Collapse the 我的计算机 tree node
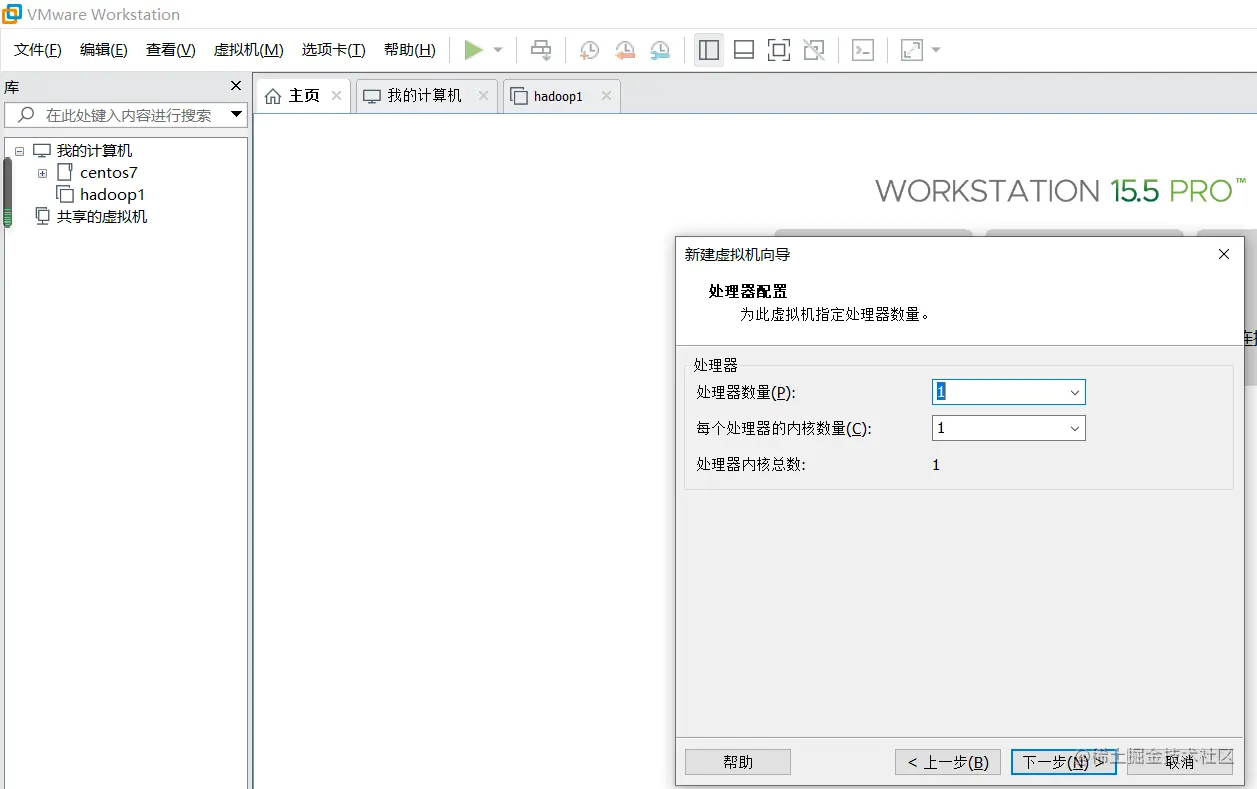The image size is (1257, 789). (20, 151)
